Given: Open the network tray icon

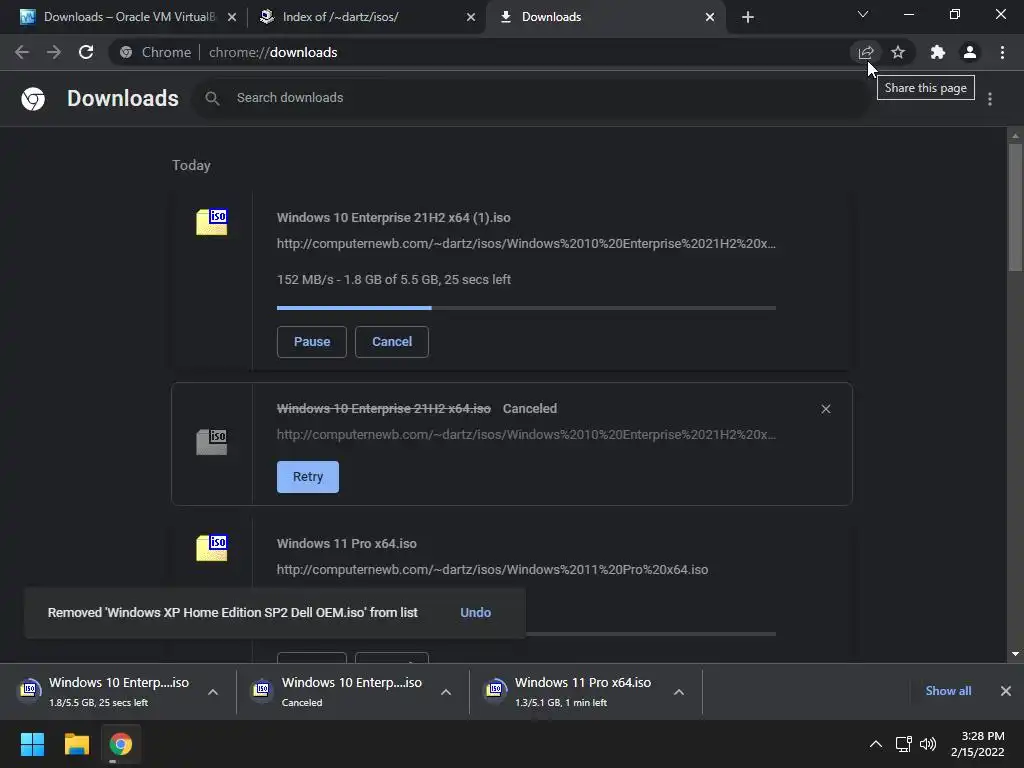Looking at the screenshot, I should [903, 744].
